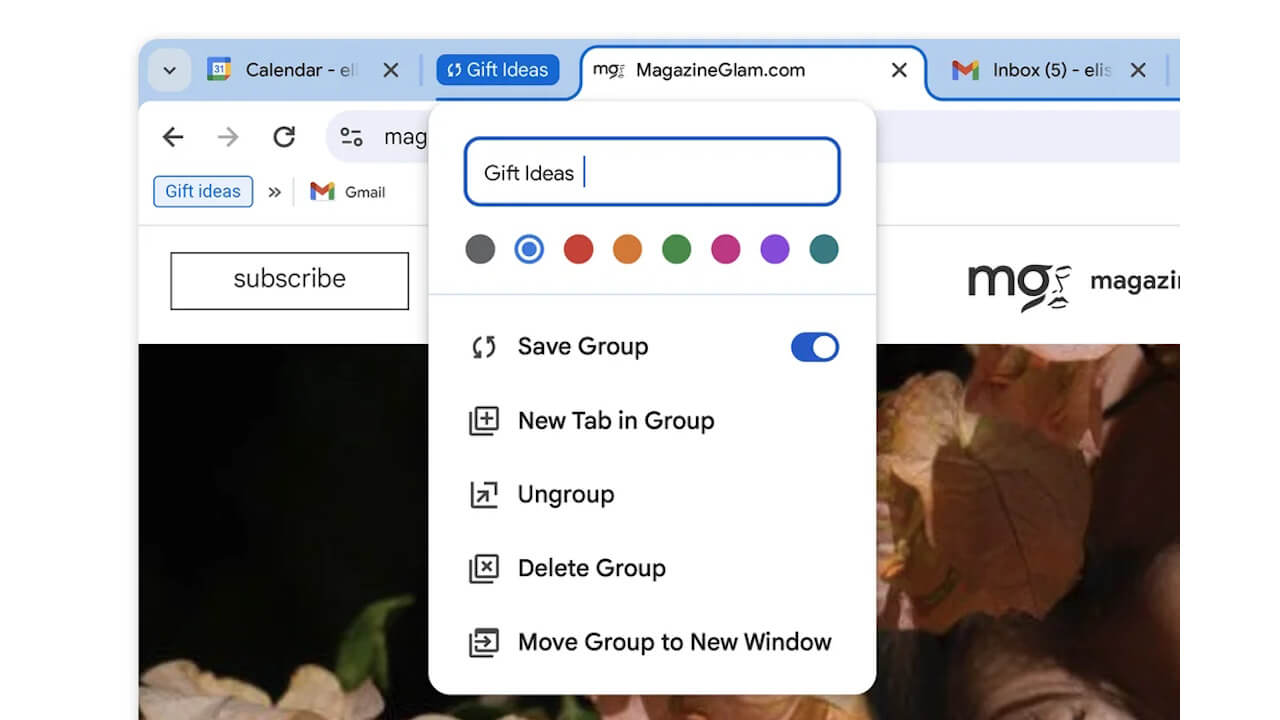Viewport: 1280px width, 720px height.
Task: Open site information settings in address bar
Action: tap(351, 137)
